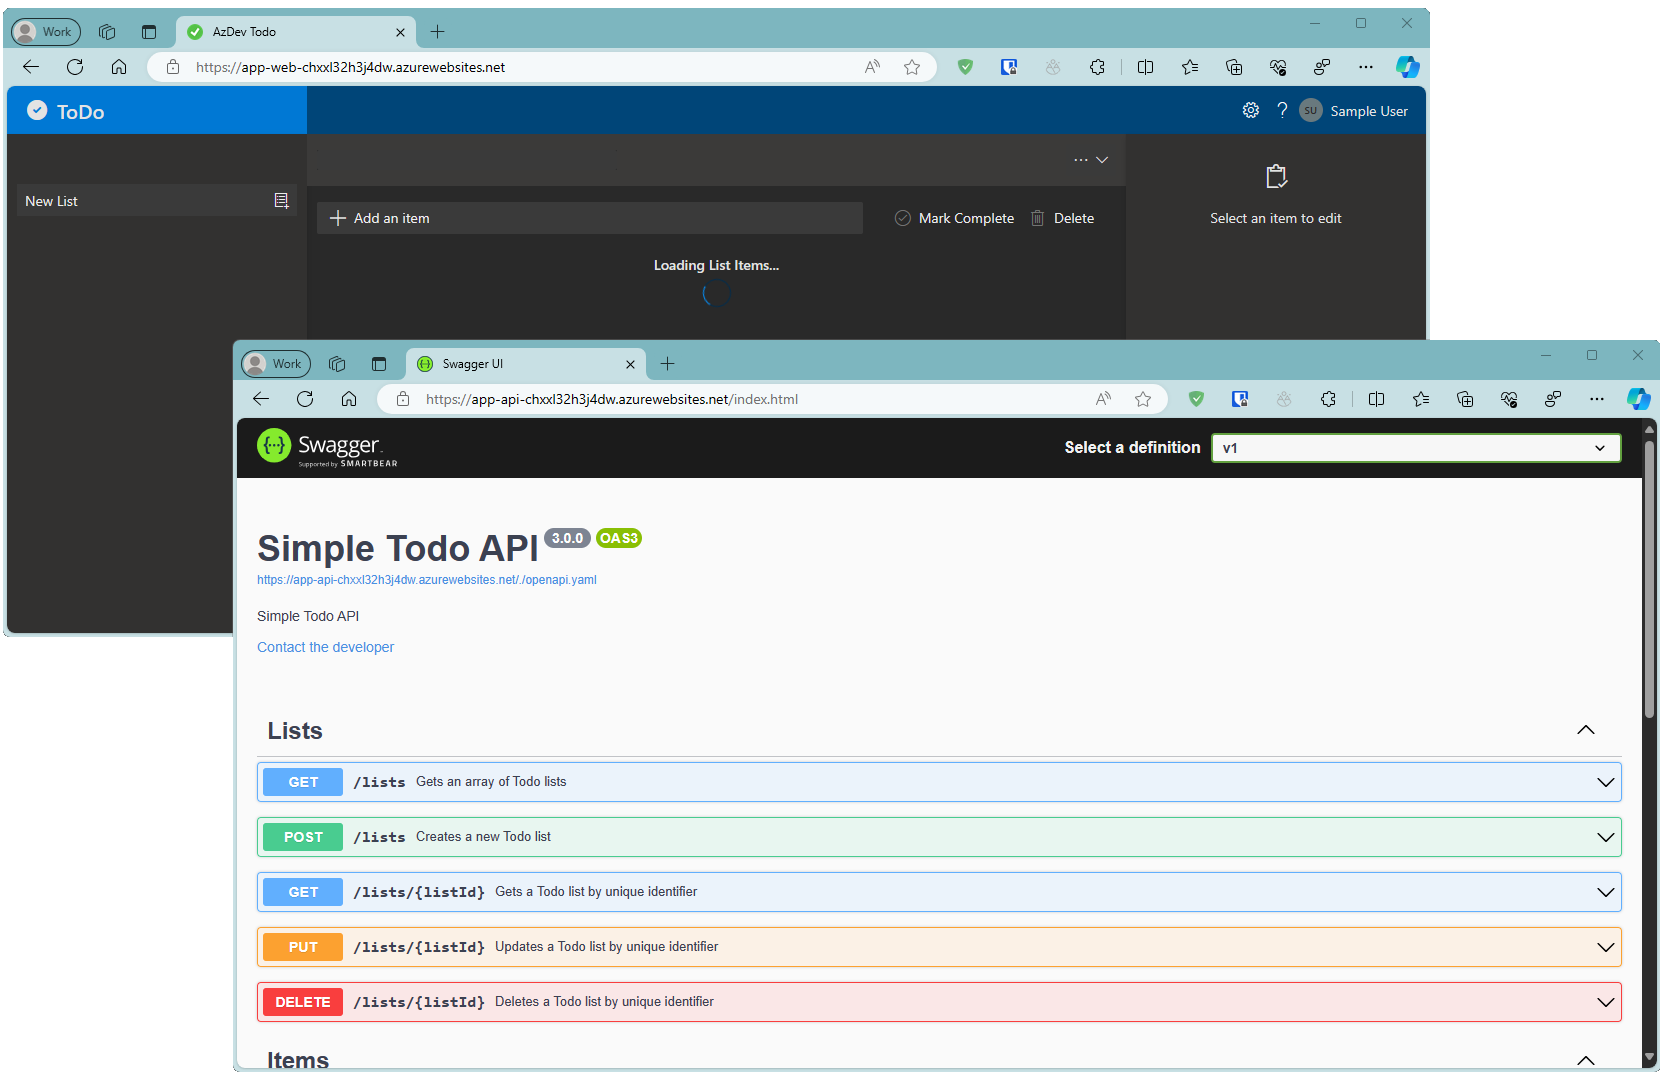Click the Sample User avatar

[x=1310, y=111]
